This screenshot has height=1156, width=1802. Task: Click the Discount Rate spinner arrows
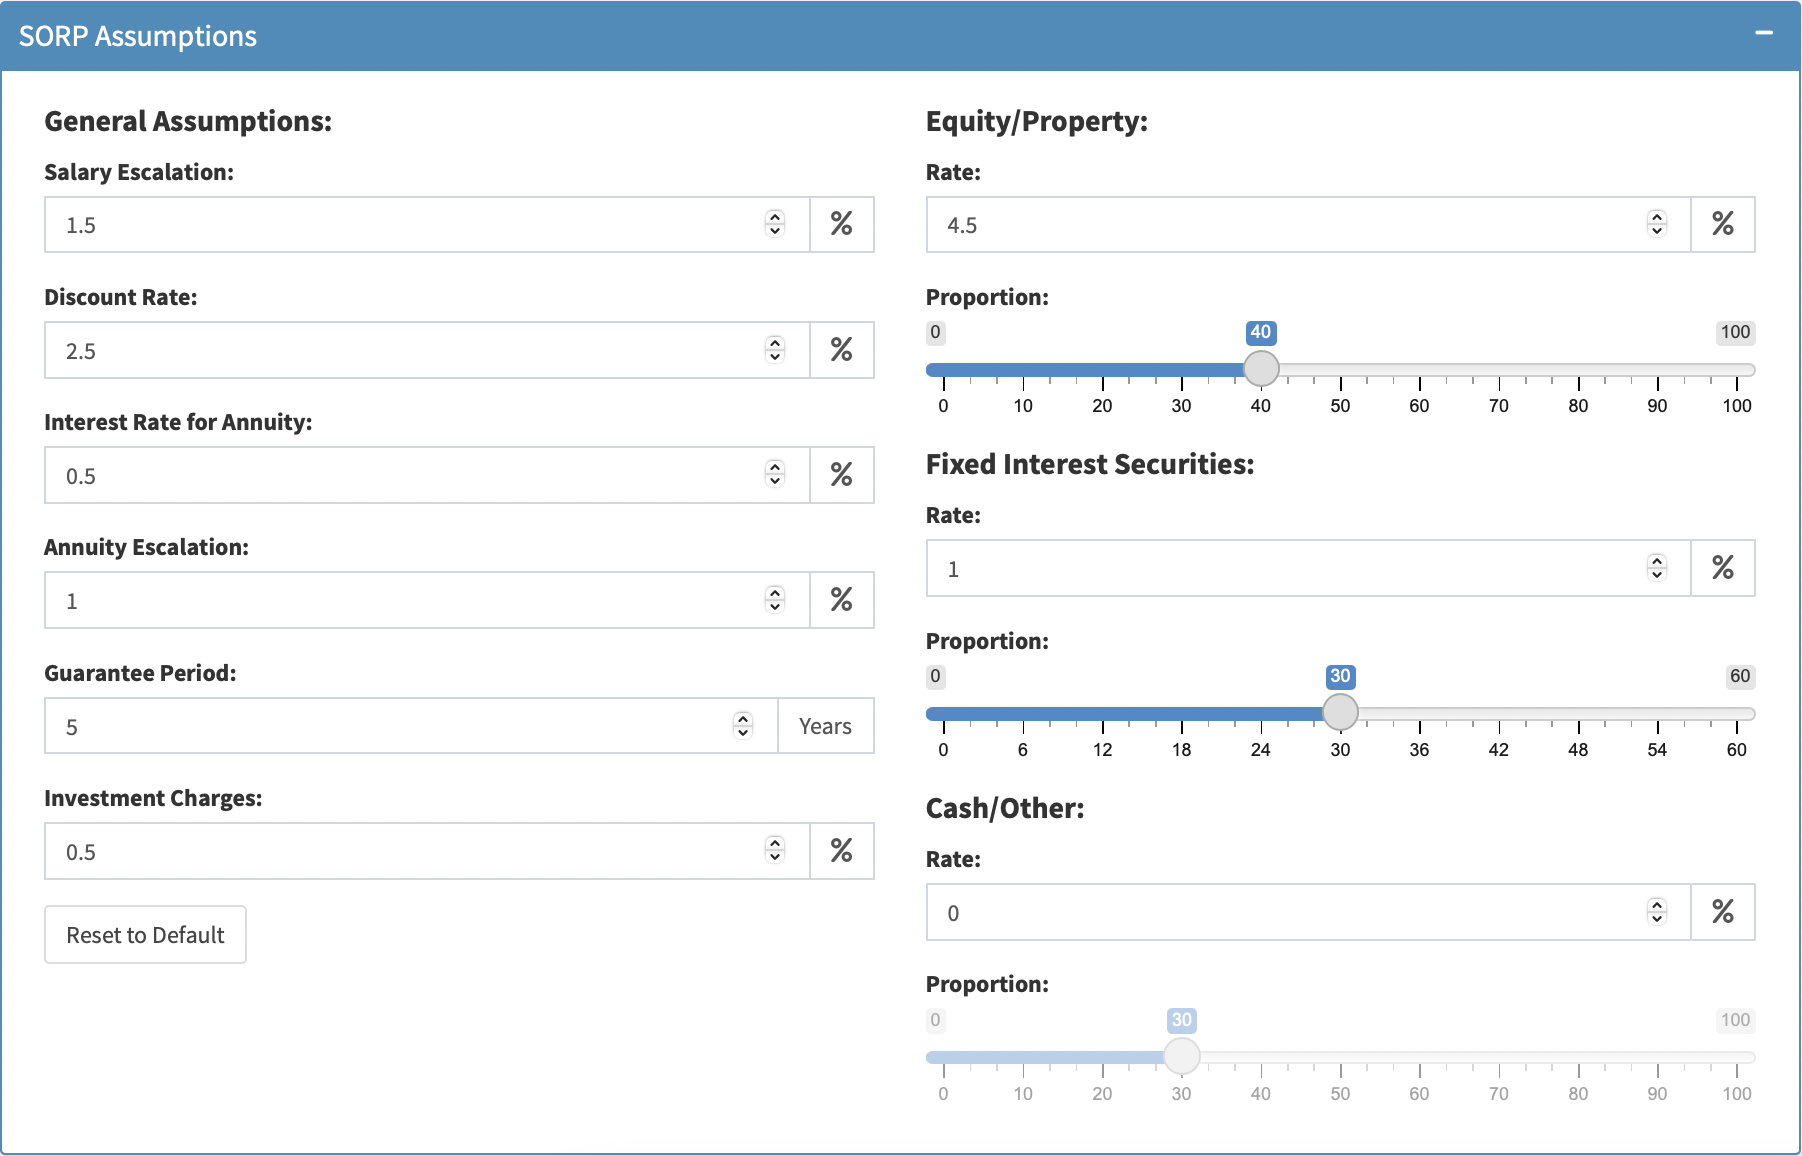point(775,350)
